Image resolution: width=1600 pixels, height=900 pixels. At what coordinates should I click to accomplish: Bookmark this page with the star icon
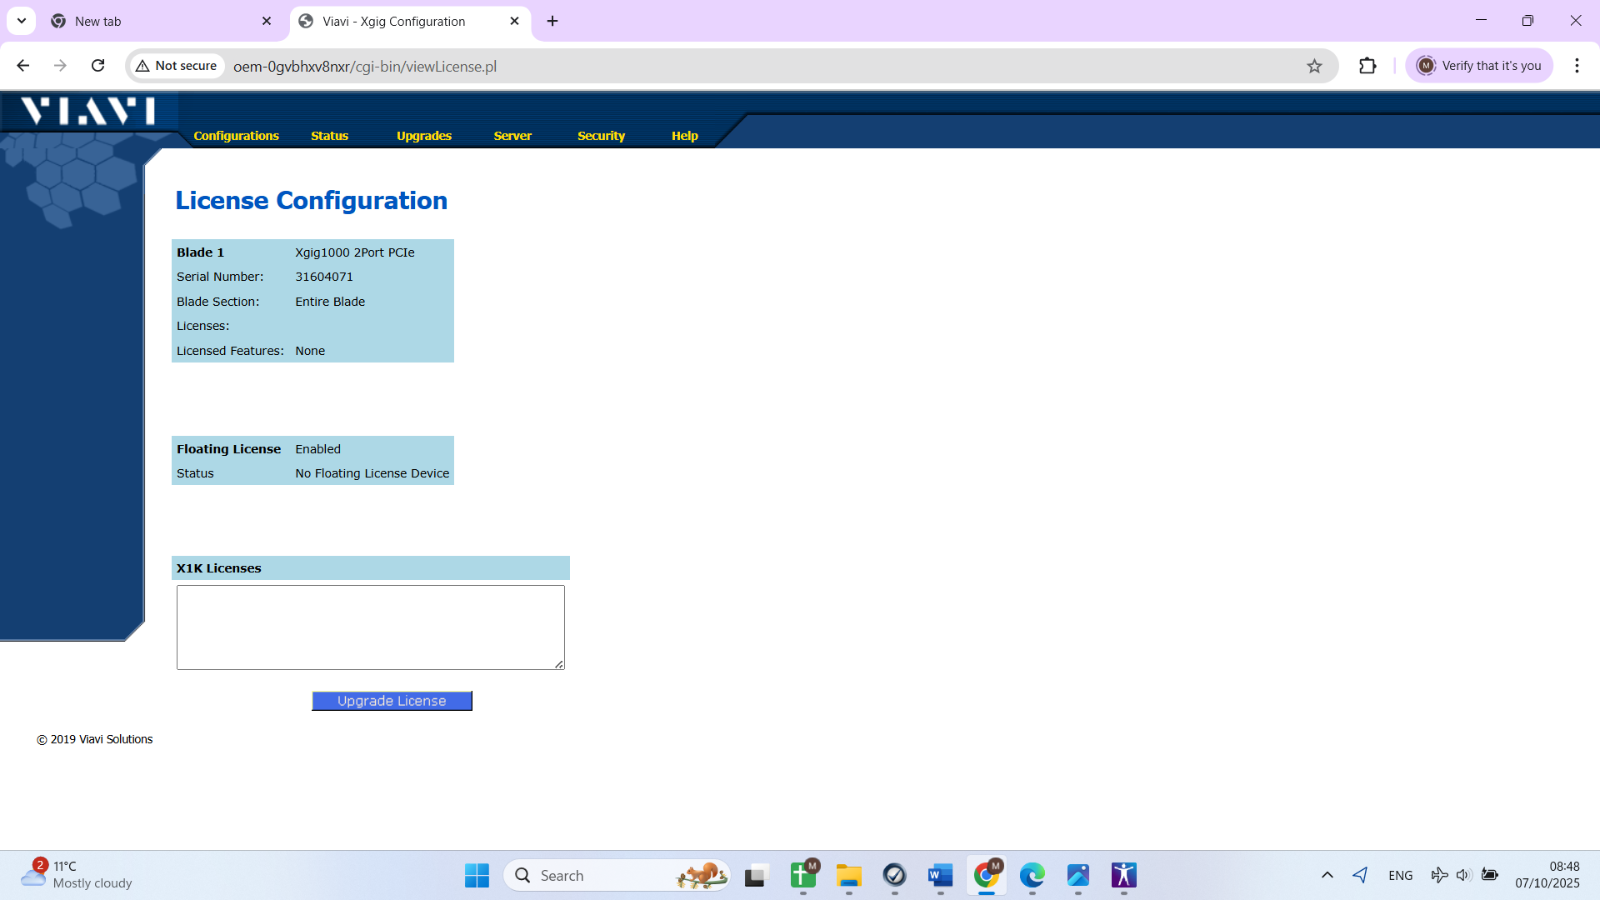tap(1314, 66)
